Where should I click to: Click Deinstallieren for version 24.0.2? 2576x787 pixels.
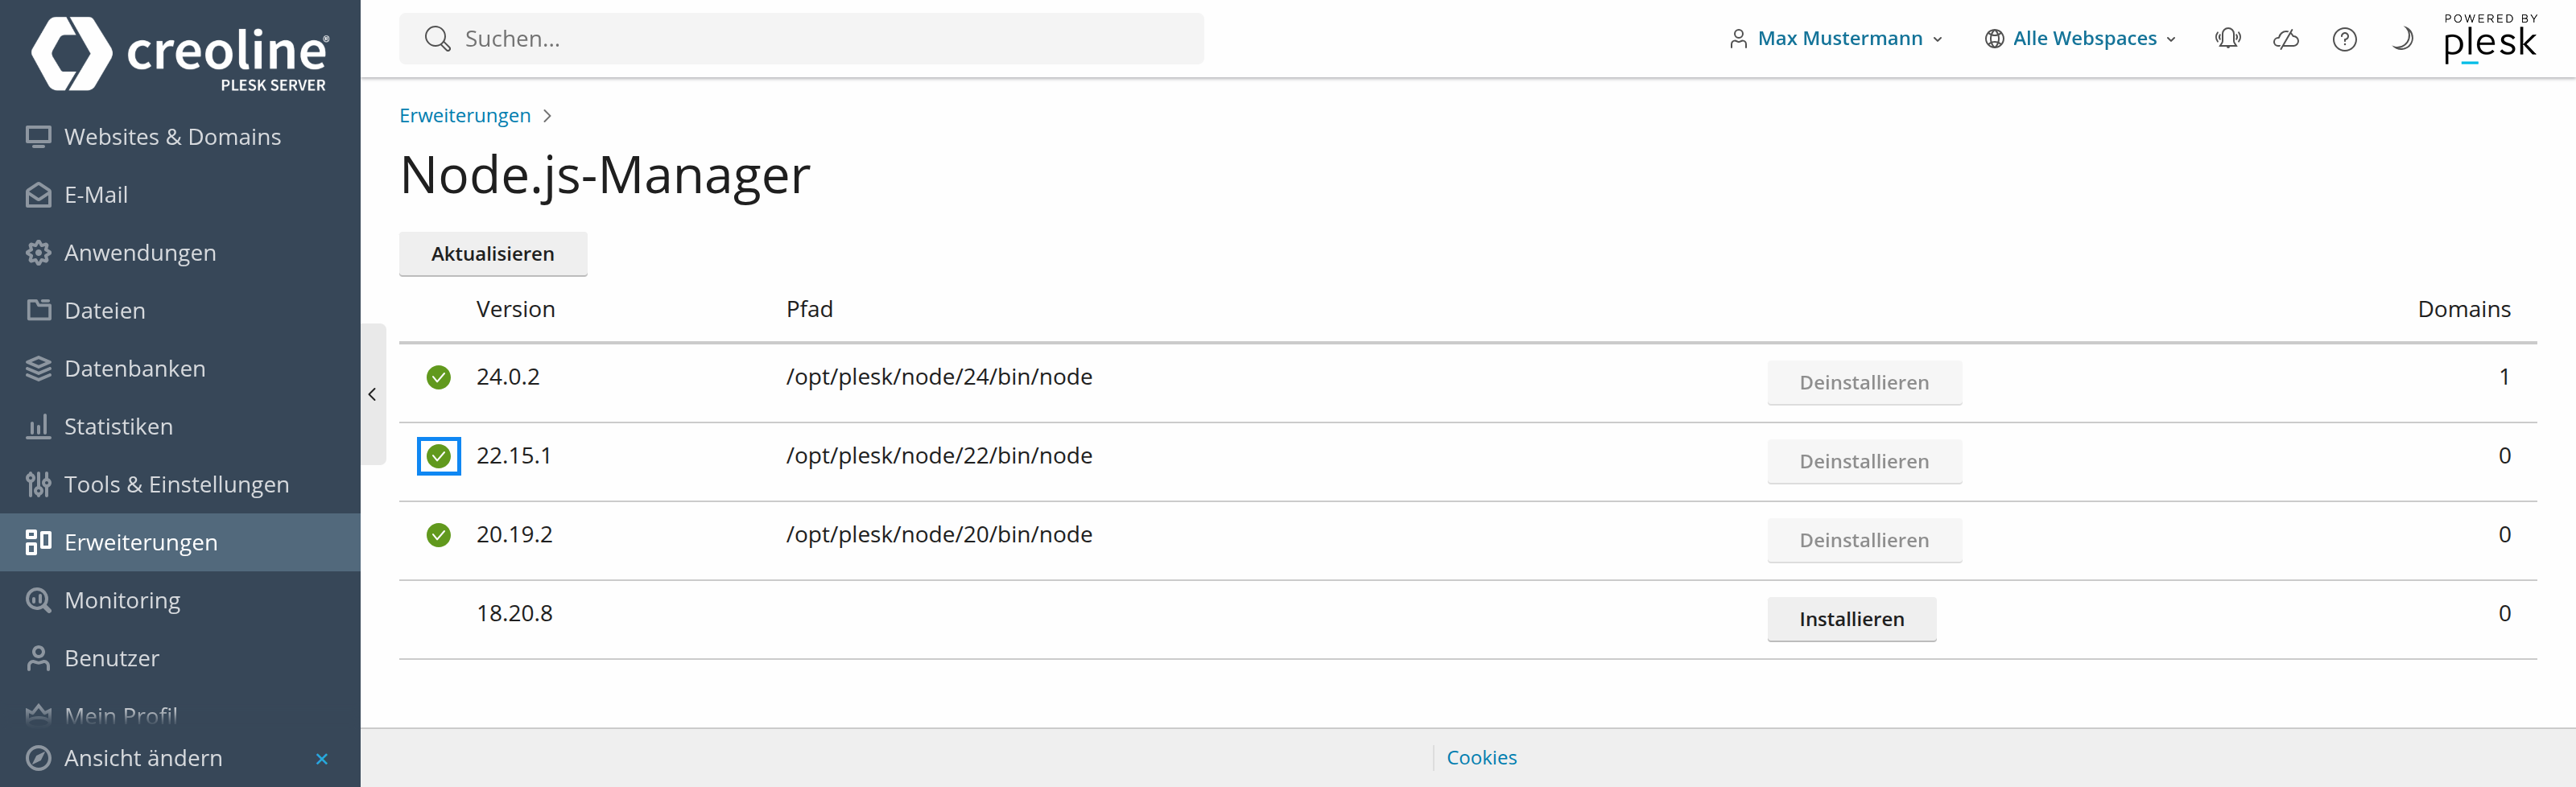[x=1864, y=383]
